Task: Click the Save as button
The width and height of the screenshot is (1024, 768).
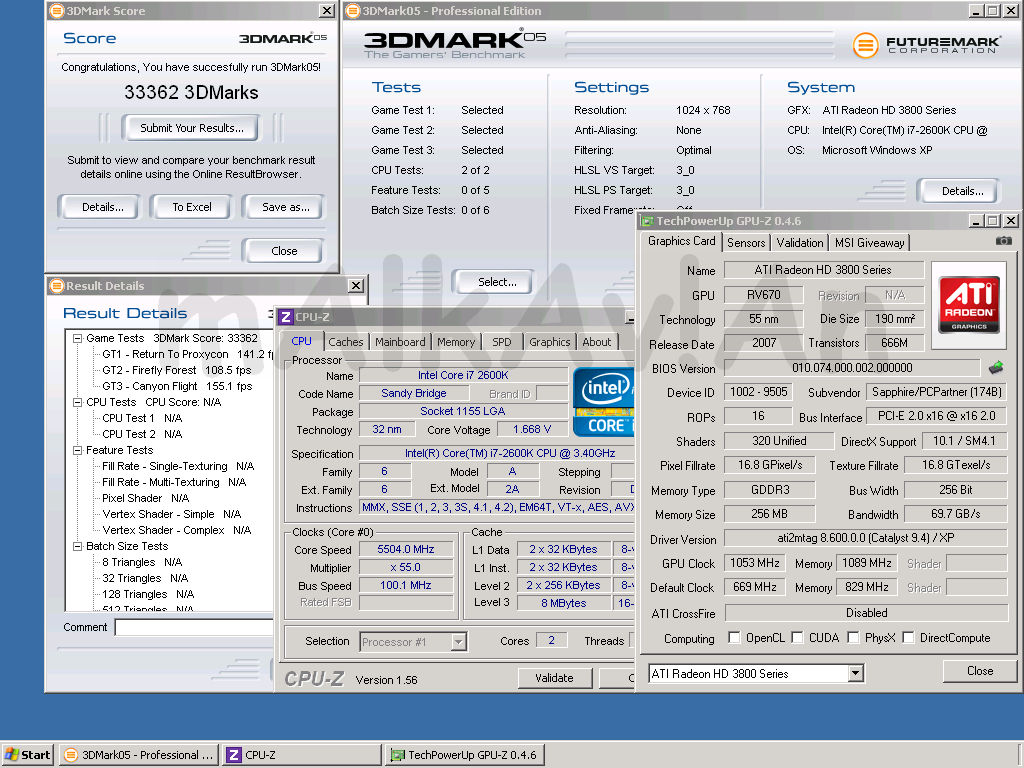Action: [285, 207]
